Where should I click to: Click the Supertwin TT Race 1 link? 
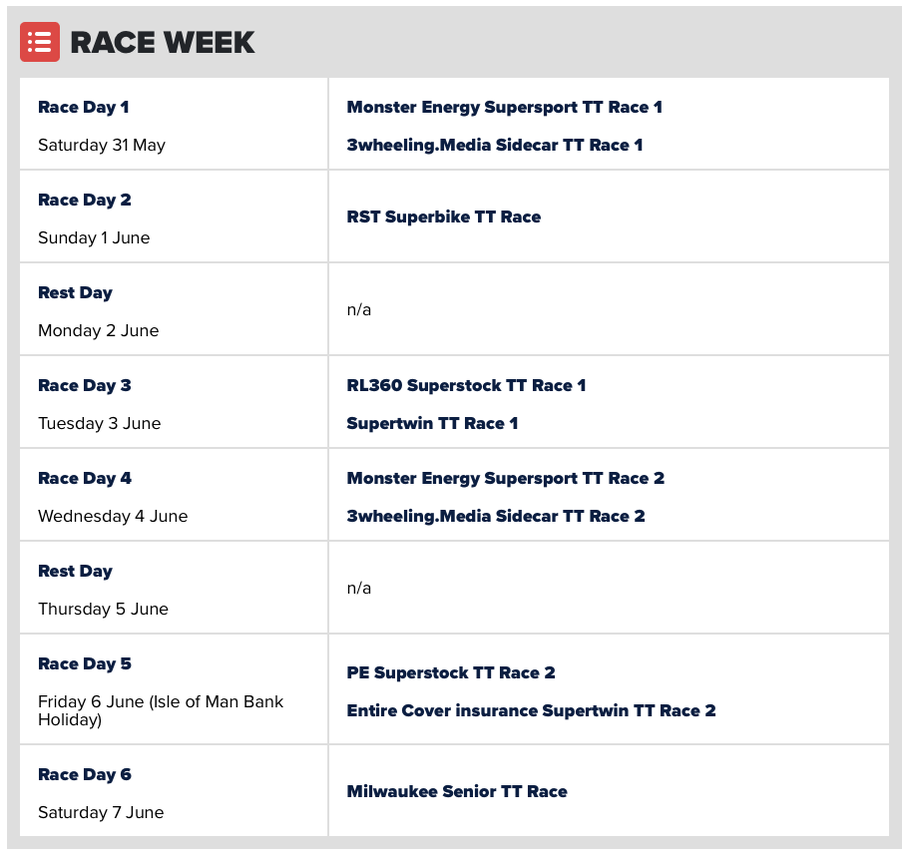(432, 424)
